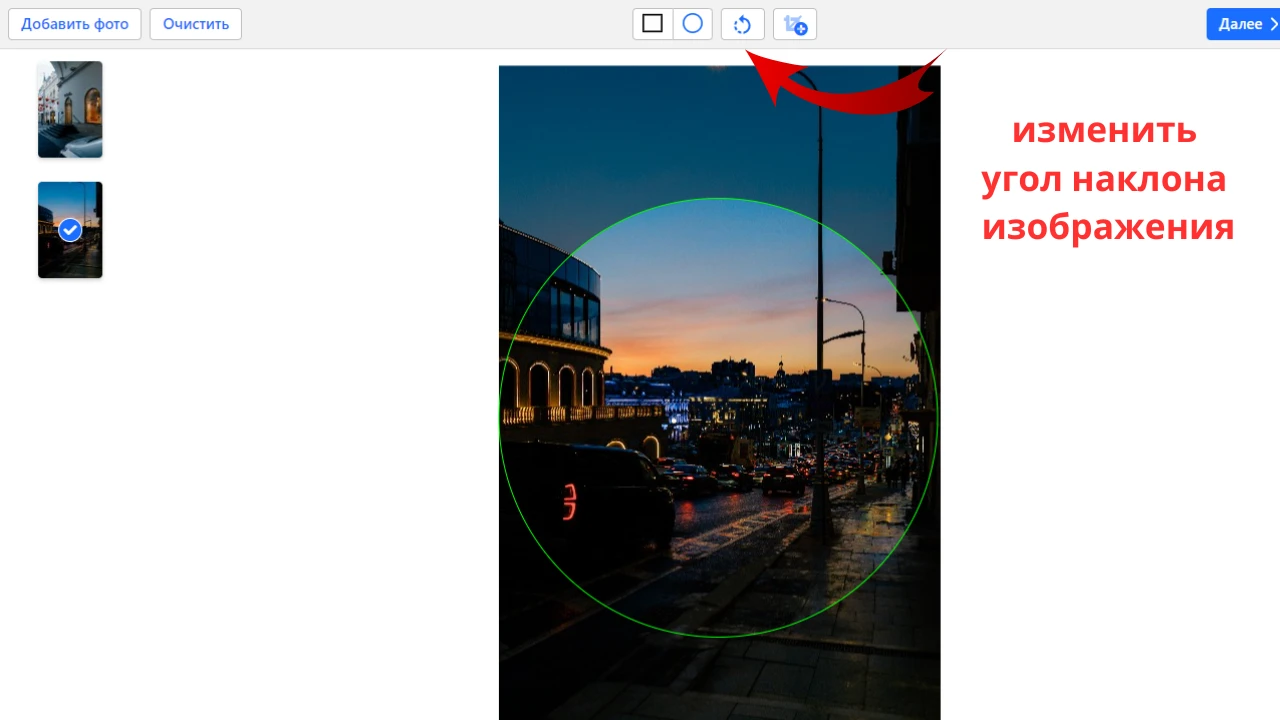Select the circle crop shape
This screenshot has height=720, width=1280.
click(693, 24)
